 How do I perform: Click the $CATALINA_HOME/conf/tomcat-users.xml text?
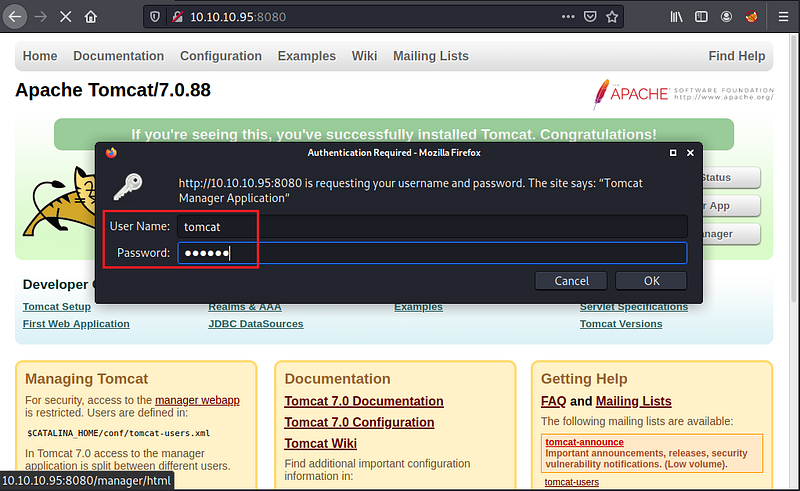click(x=118, y=433)
